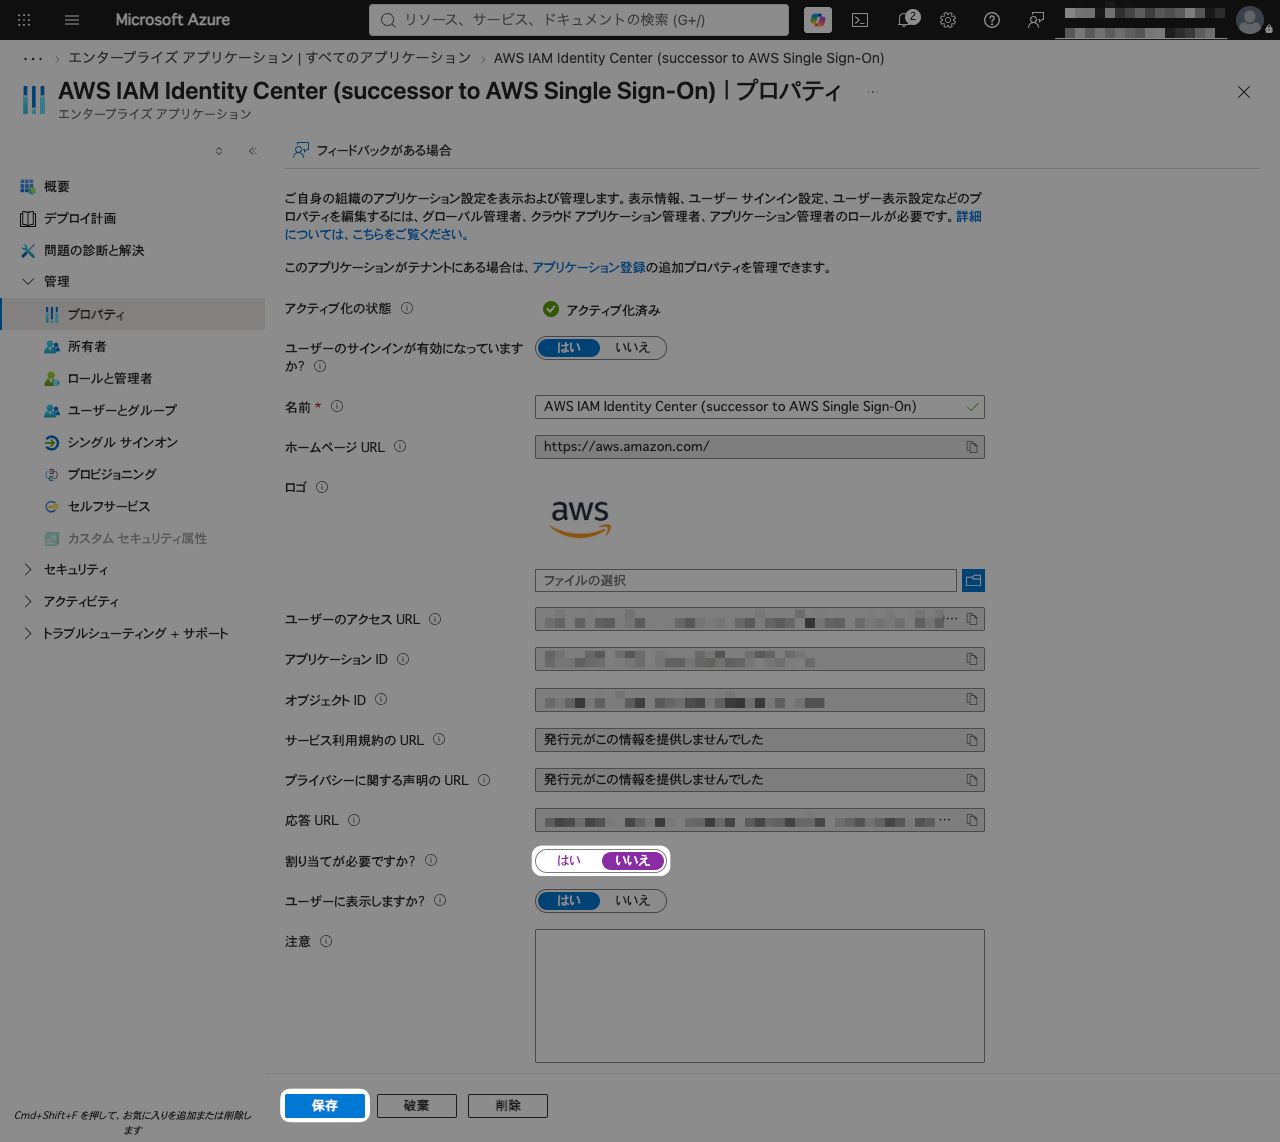Viewport: 1280px width, 1142px height.
Task: Set 割り当てが必要ですか toggle to はい
Action: click(x=569, y=860)
